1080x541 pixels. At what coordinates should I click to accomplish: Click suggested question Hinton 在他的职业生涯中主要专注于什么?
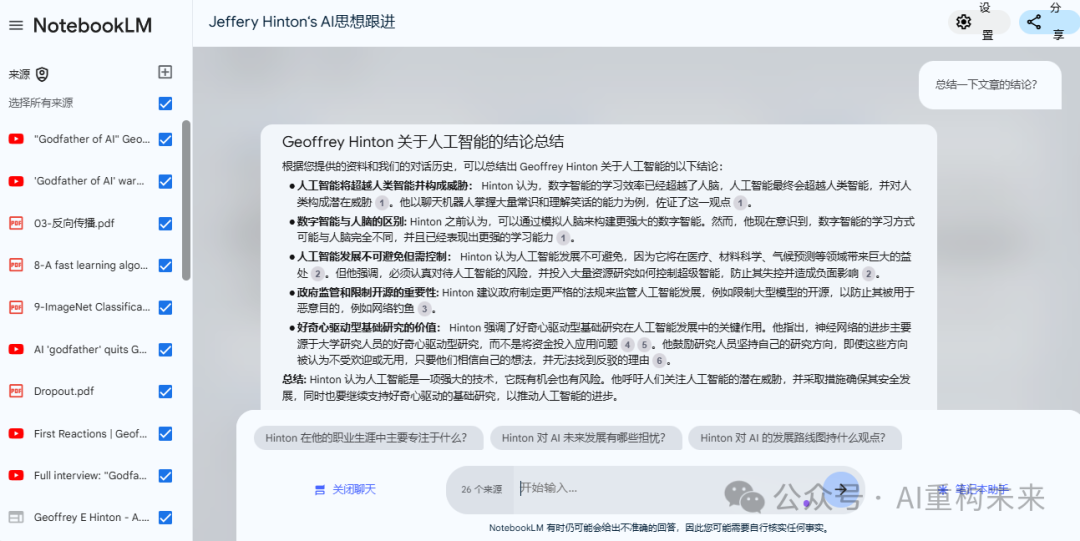point(366,438)
